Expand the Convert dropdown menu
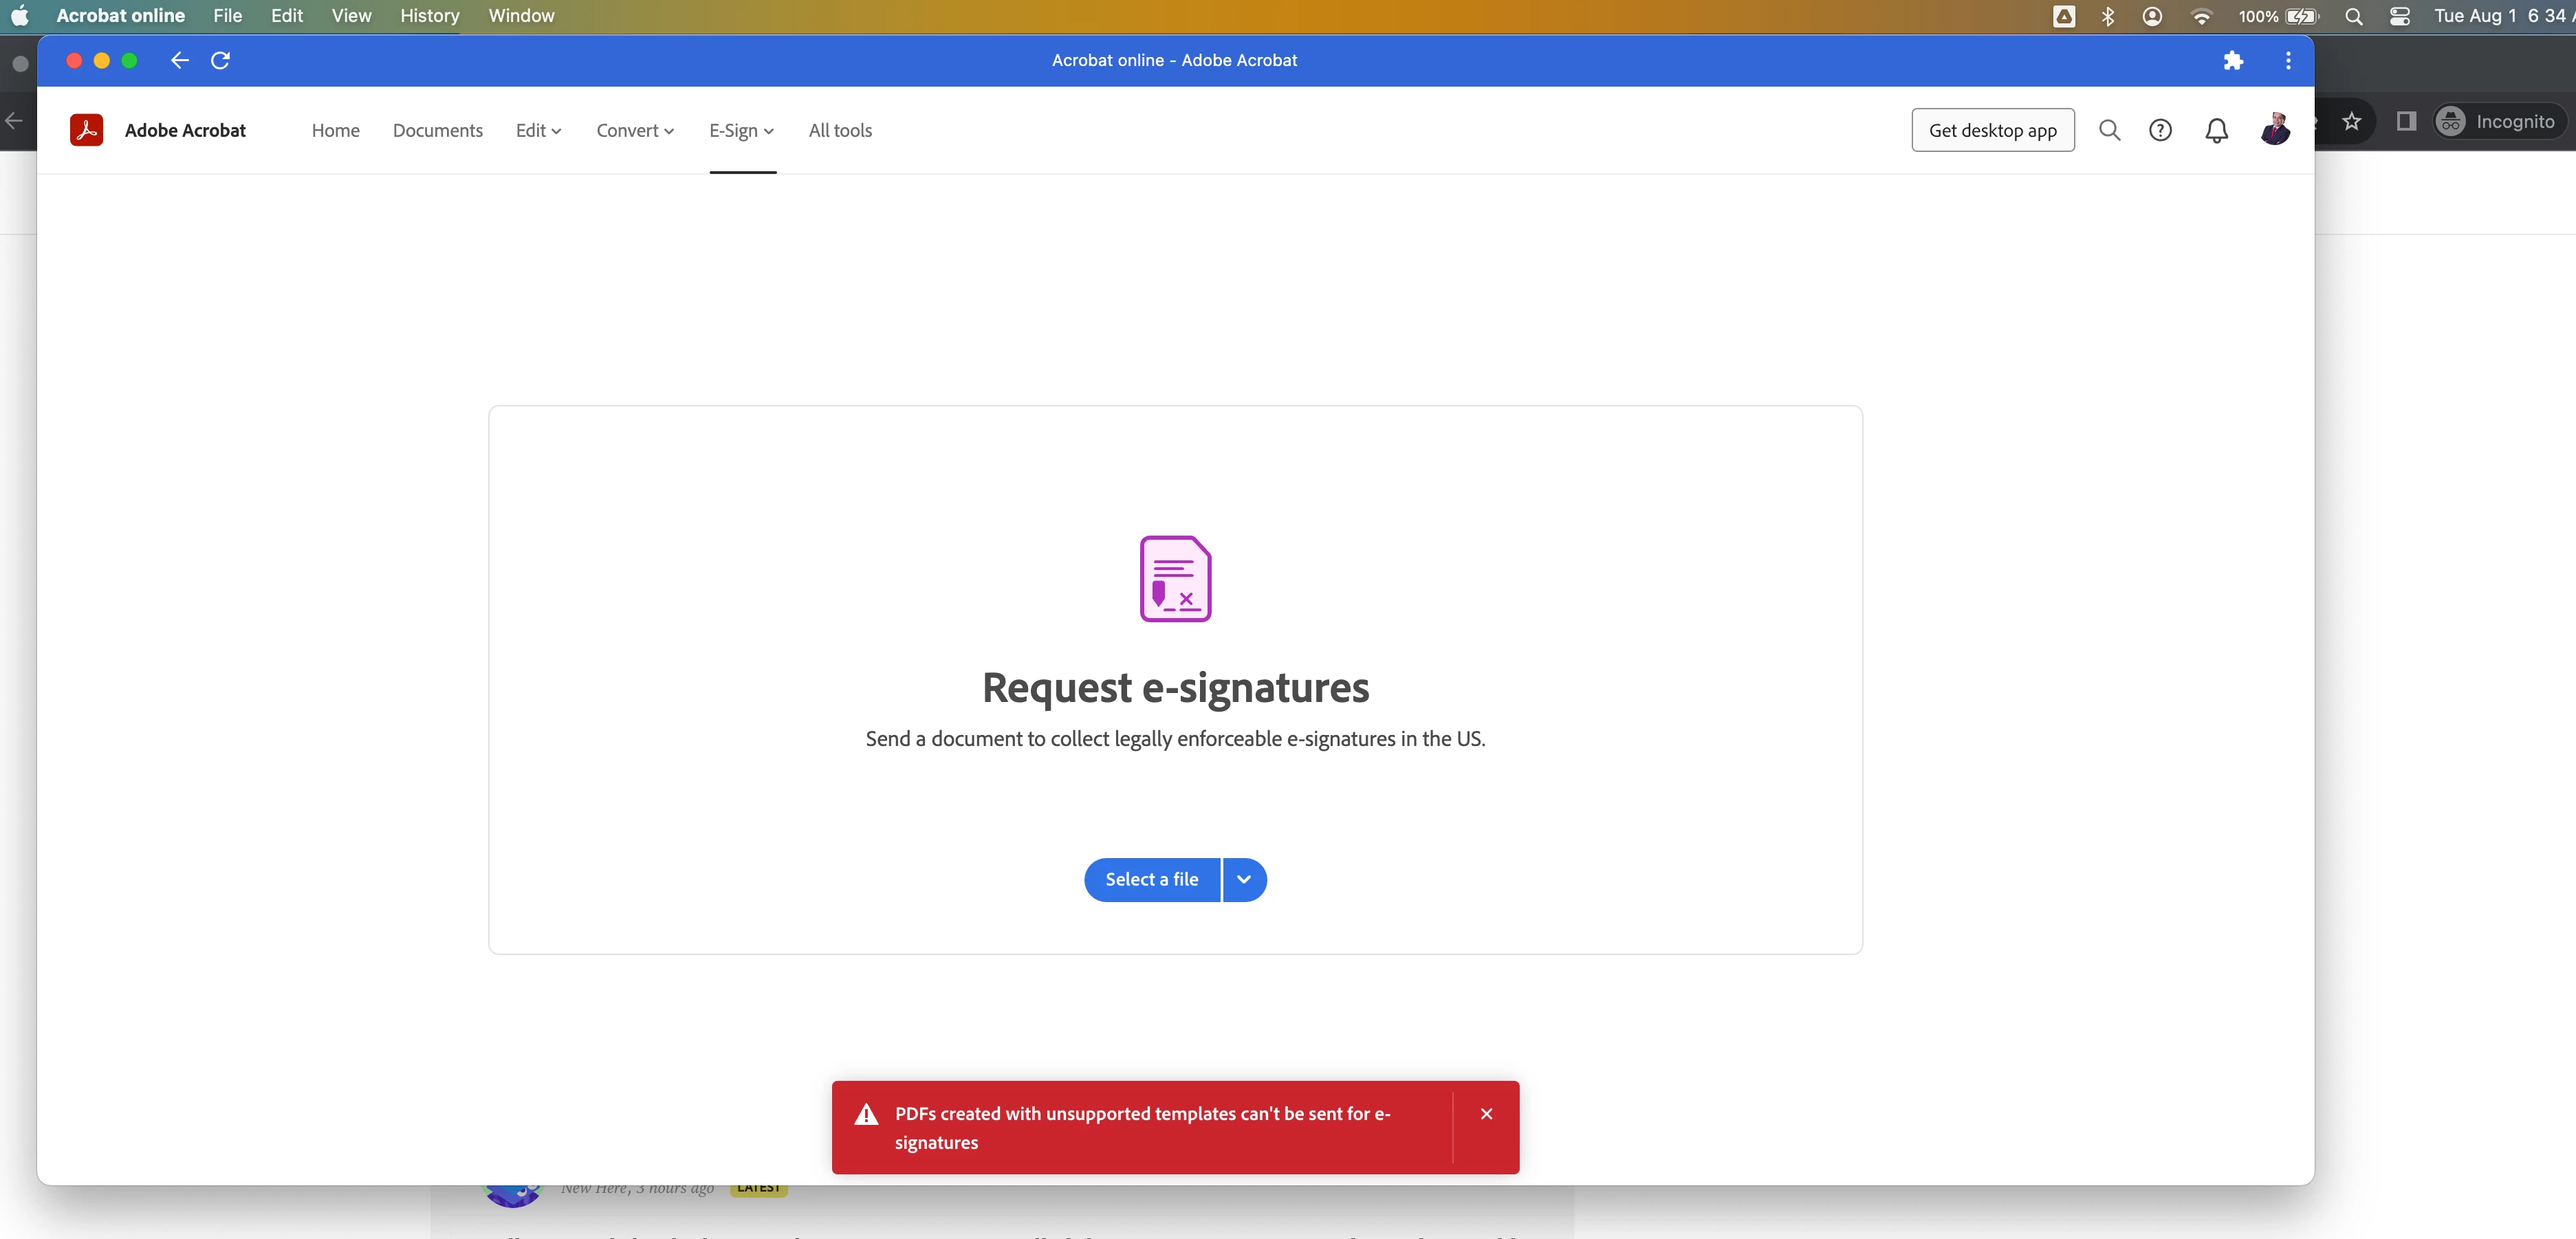This screenshot has height=1239, width=2576. [635, 131]
